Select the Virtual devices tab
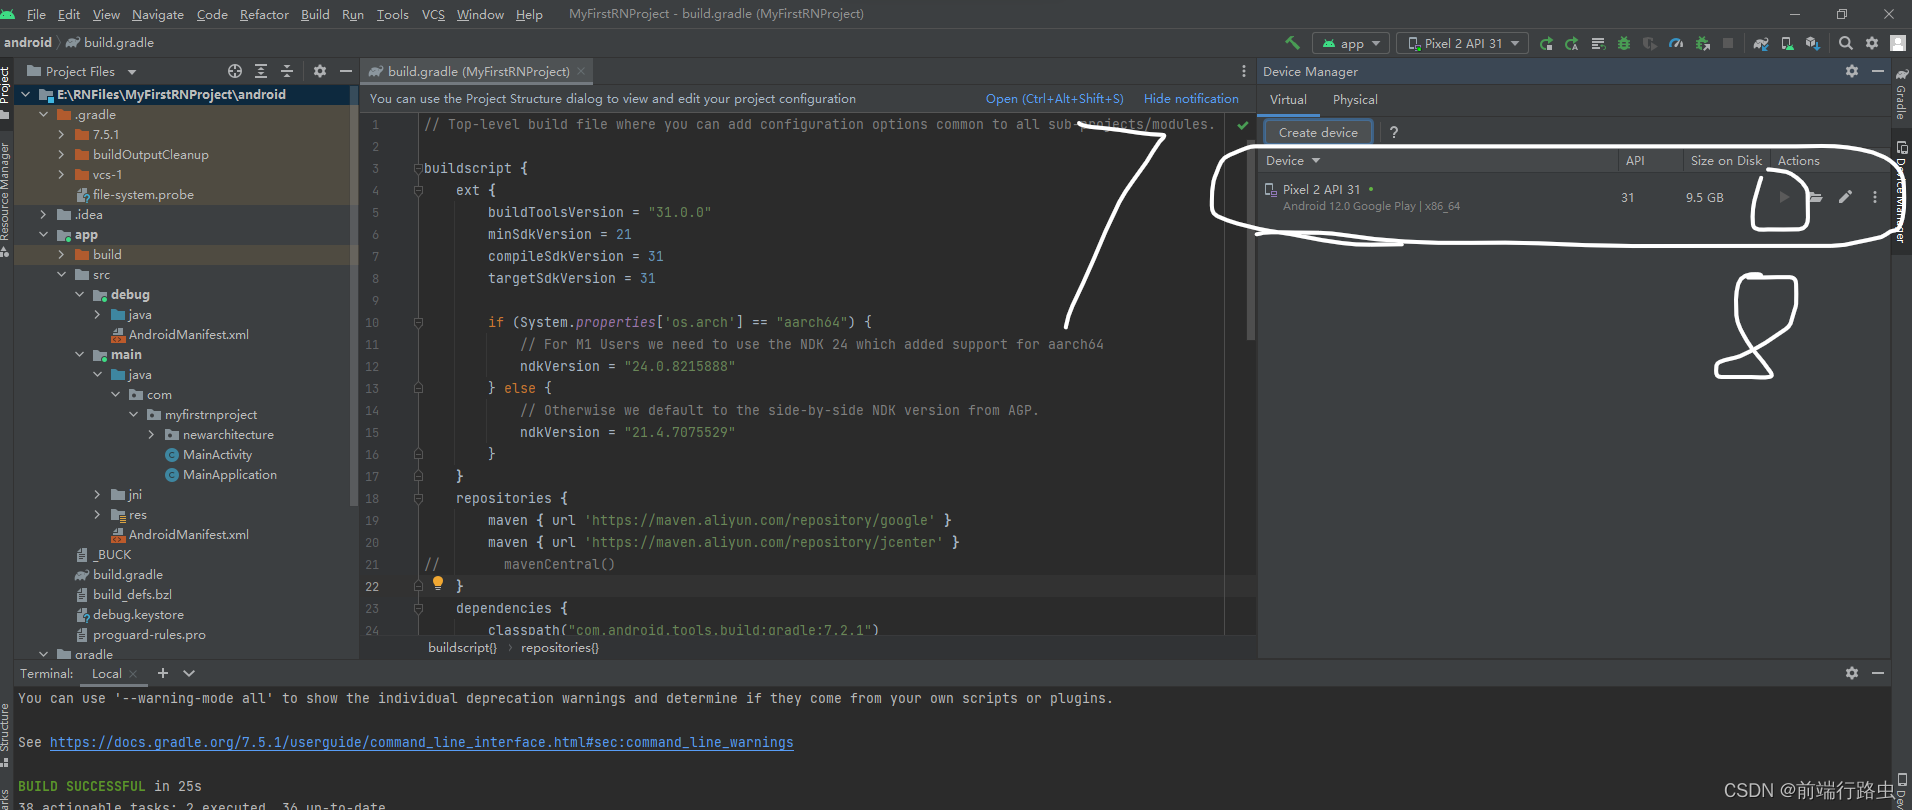 [x=1288, y=99]
